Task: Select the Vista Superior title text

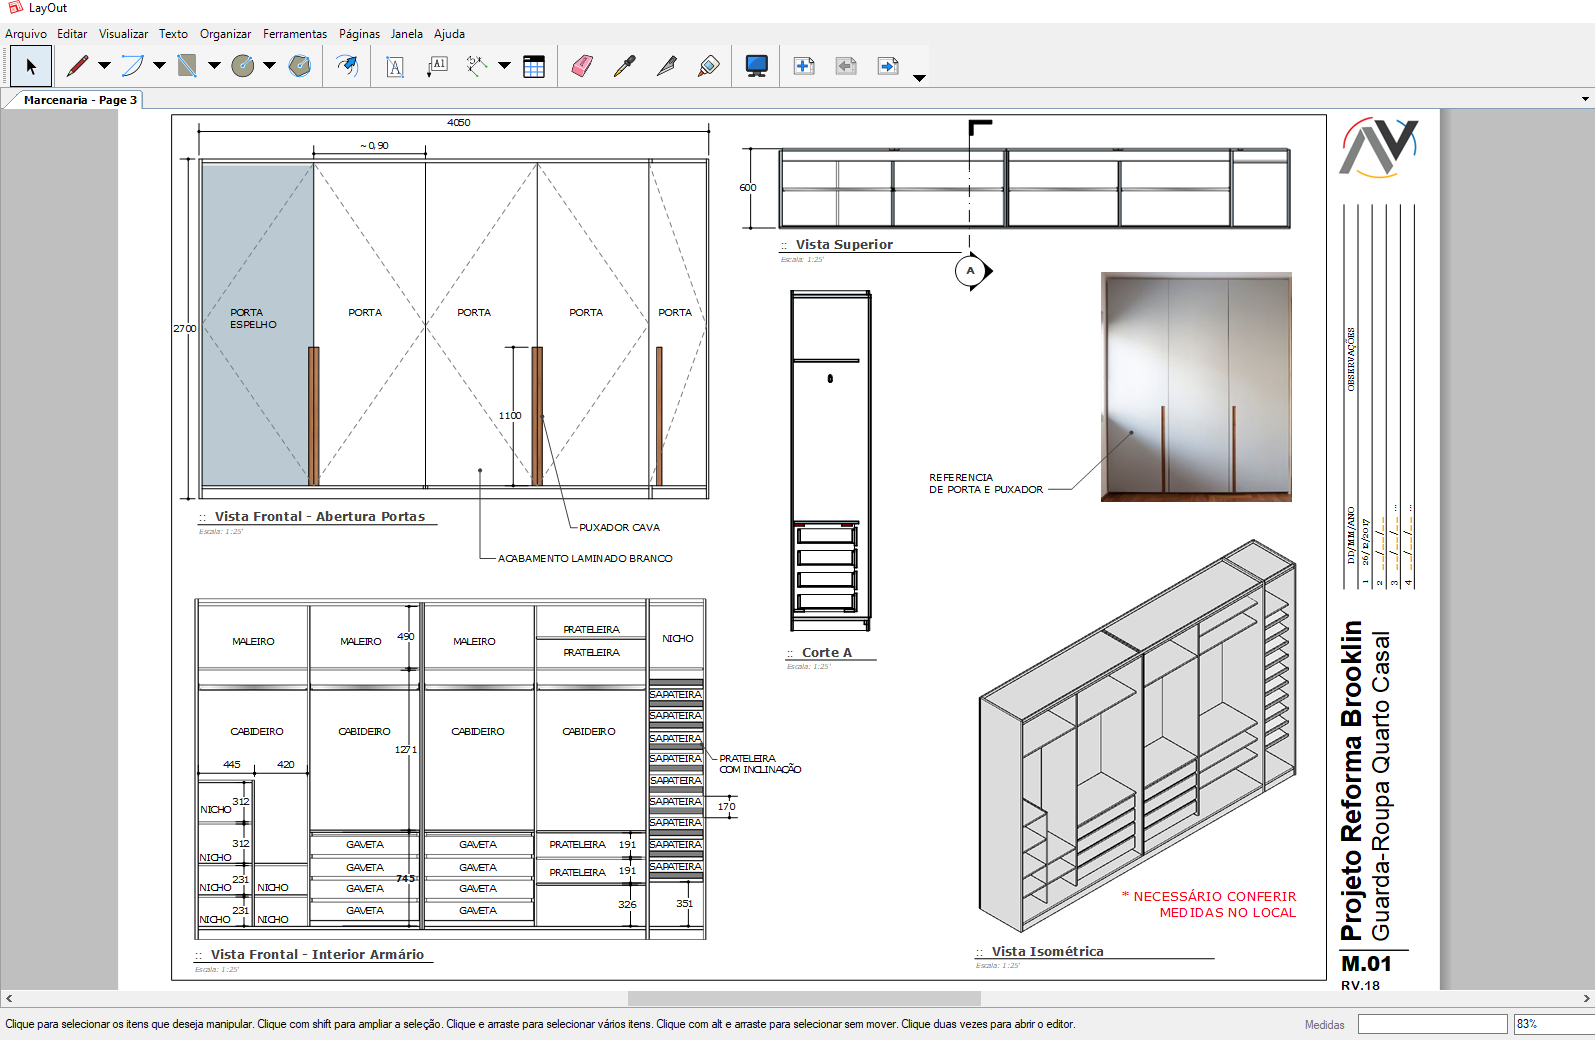Action: tap(844, 244)
